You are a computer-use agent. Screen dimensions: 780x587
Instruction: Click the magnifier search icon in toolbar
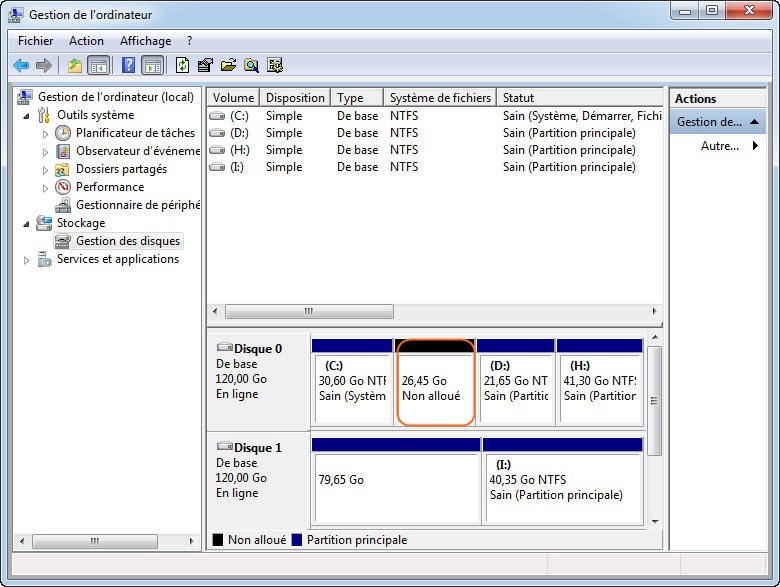coord(251,66)
